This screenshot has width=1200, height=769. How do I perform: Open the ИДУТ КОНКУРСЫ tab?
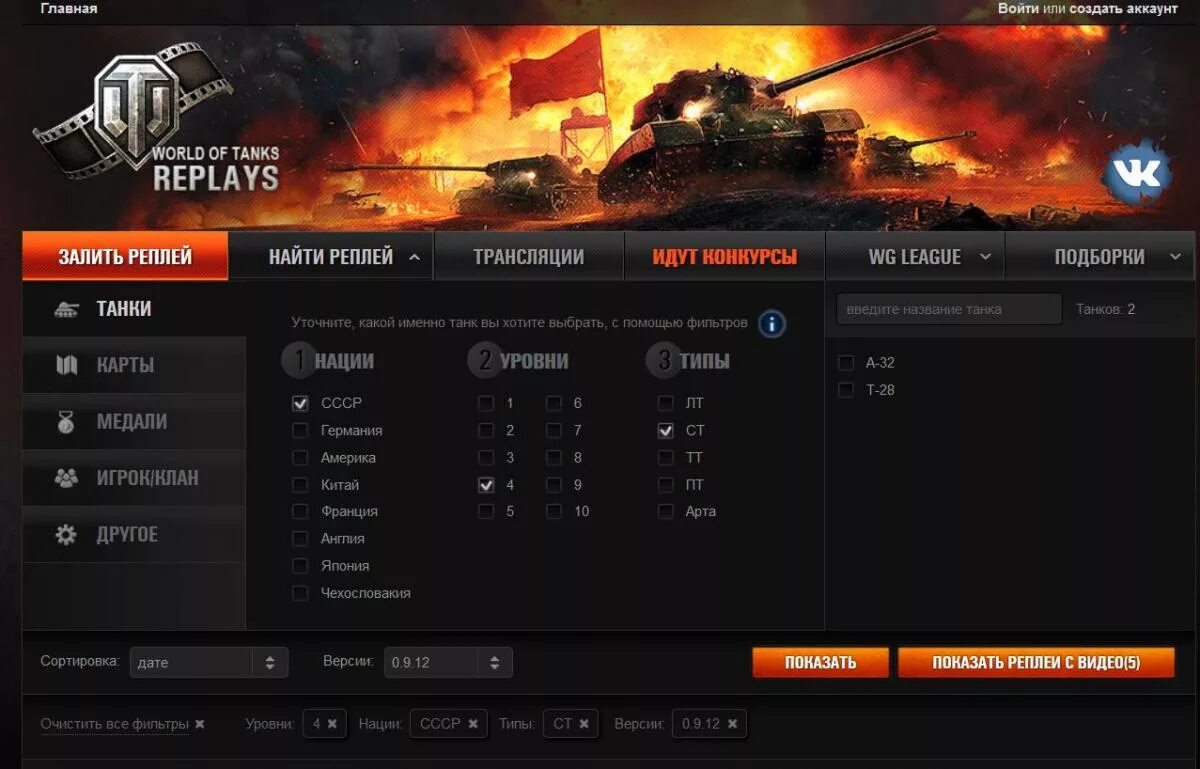pyautogui.click(x=725, y=257)
